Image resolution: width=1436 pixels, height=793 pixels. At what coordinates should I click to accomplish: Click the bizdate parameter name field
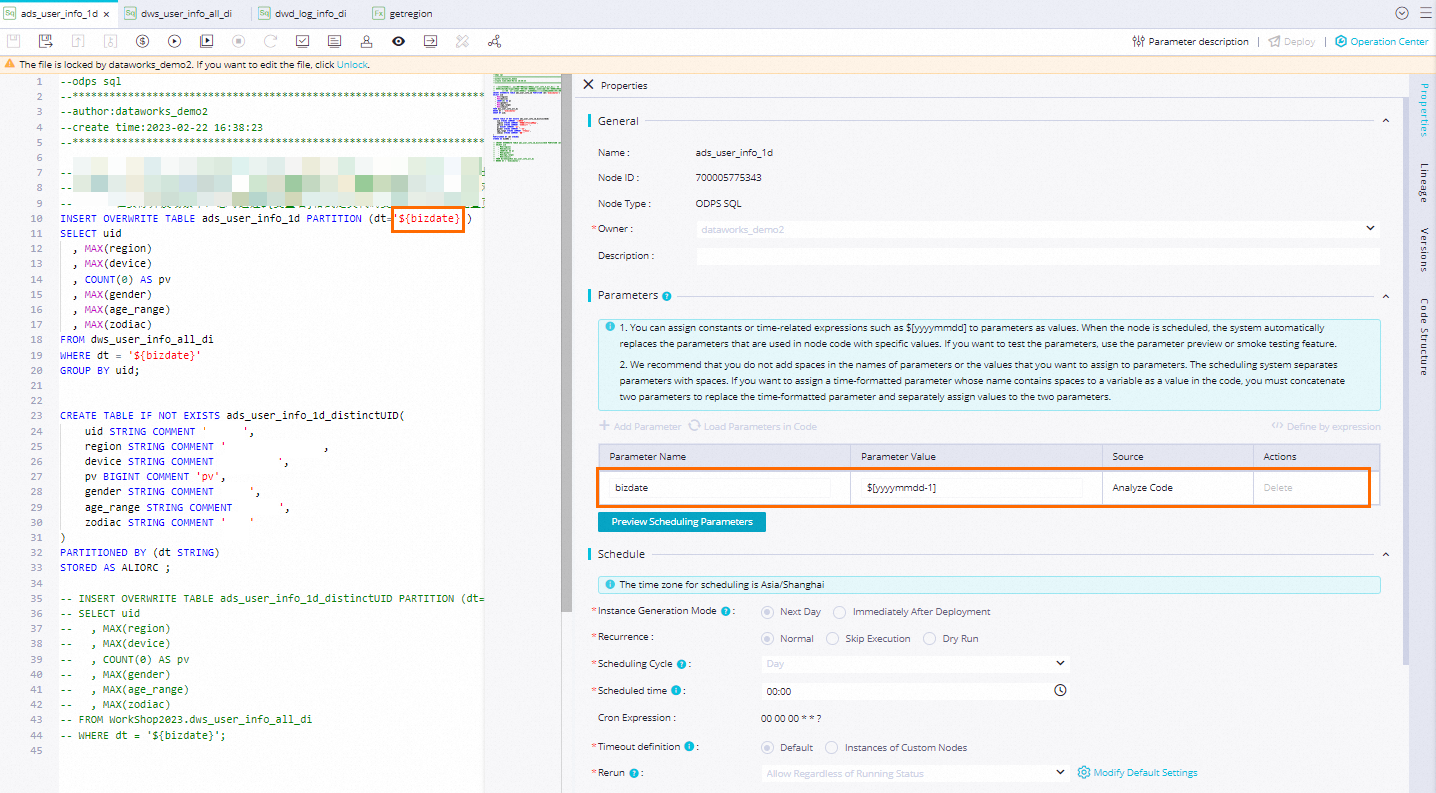click(720, 488)
